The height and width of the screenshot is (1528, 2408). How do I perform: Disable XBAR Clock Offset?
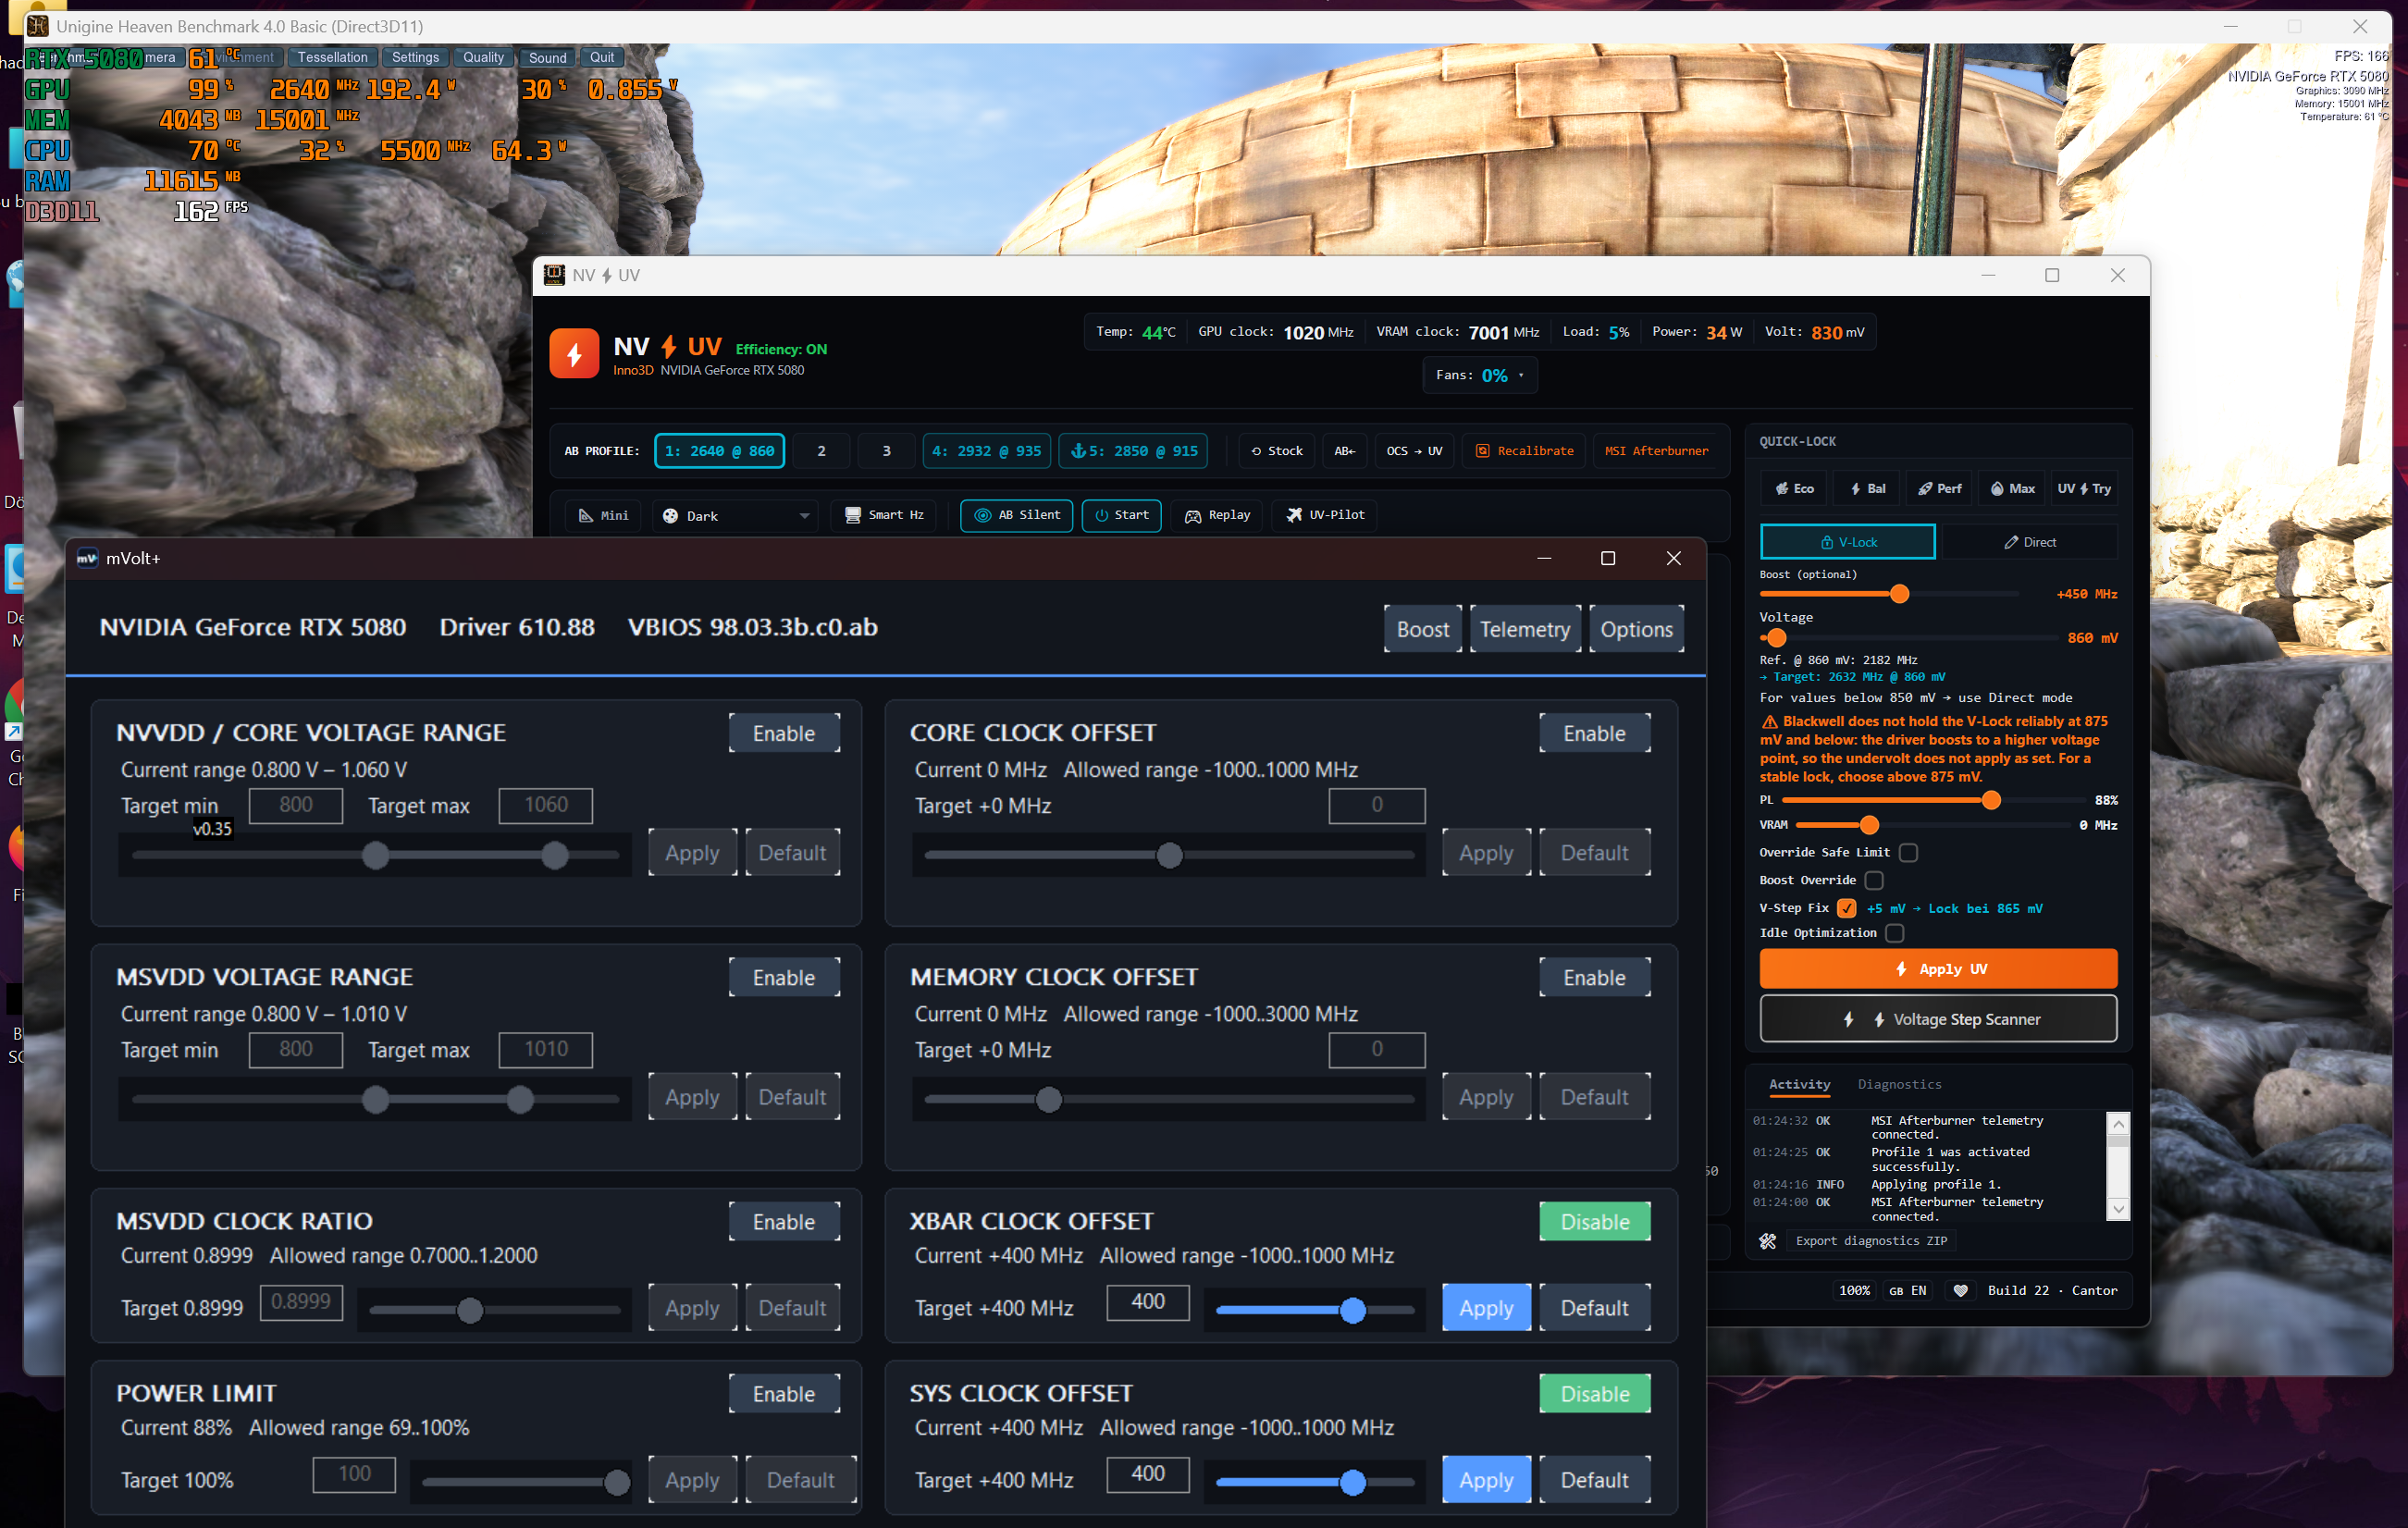[1595, 1222]
